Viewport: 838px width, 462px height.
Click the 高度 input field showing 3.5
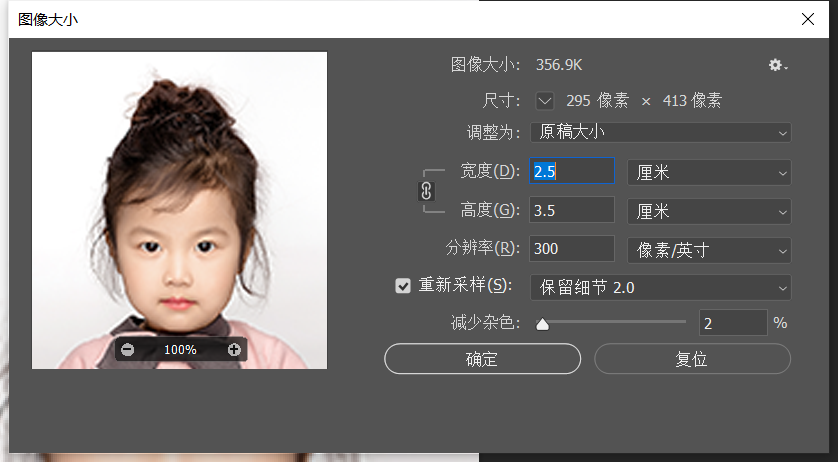pos(572,210)
